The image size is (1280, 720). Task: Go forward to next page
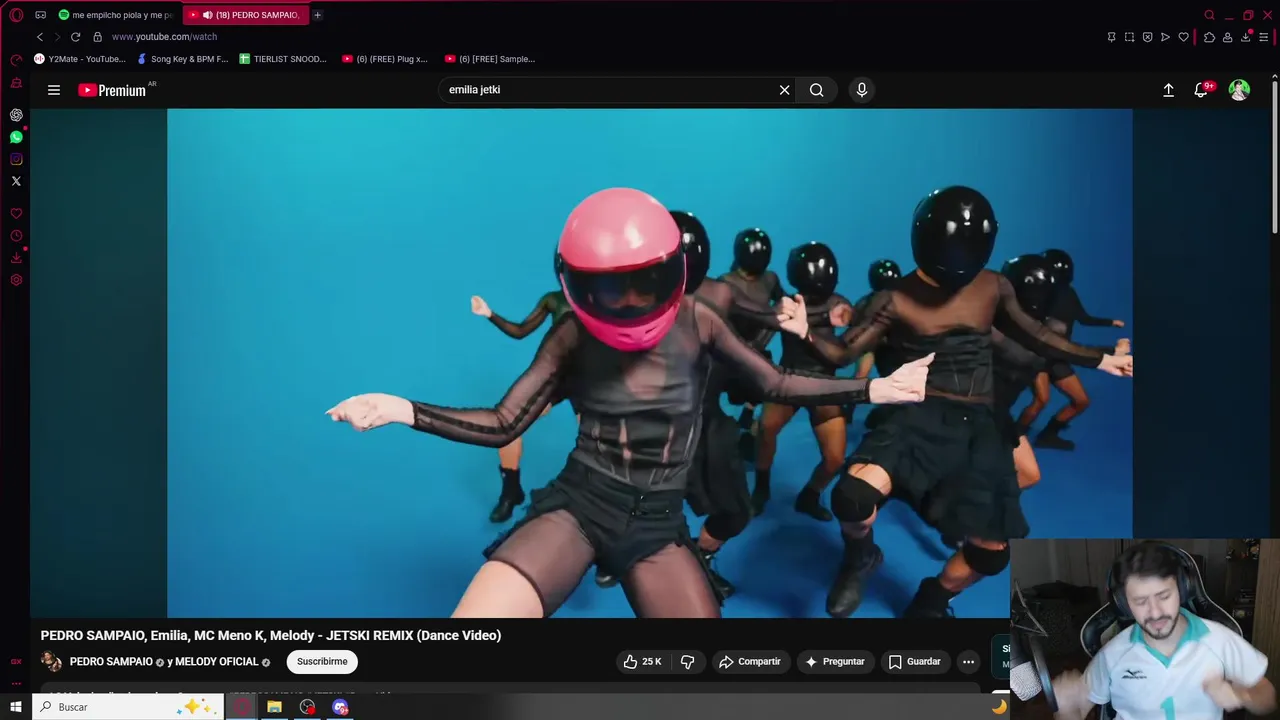point(57,37)
